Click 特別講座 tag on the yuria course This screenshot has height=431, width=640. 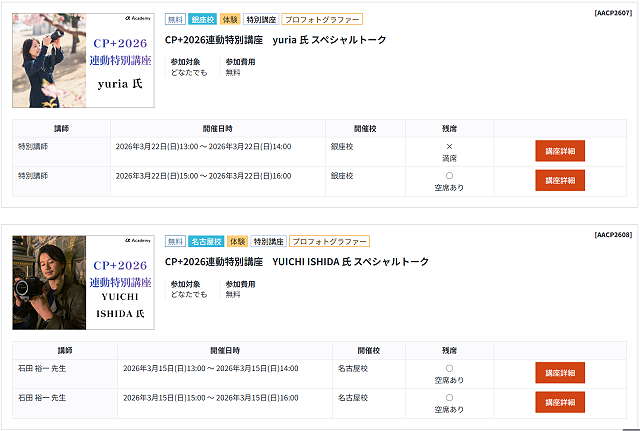pyautogui.click(x=261, y=19)
